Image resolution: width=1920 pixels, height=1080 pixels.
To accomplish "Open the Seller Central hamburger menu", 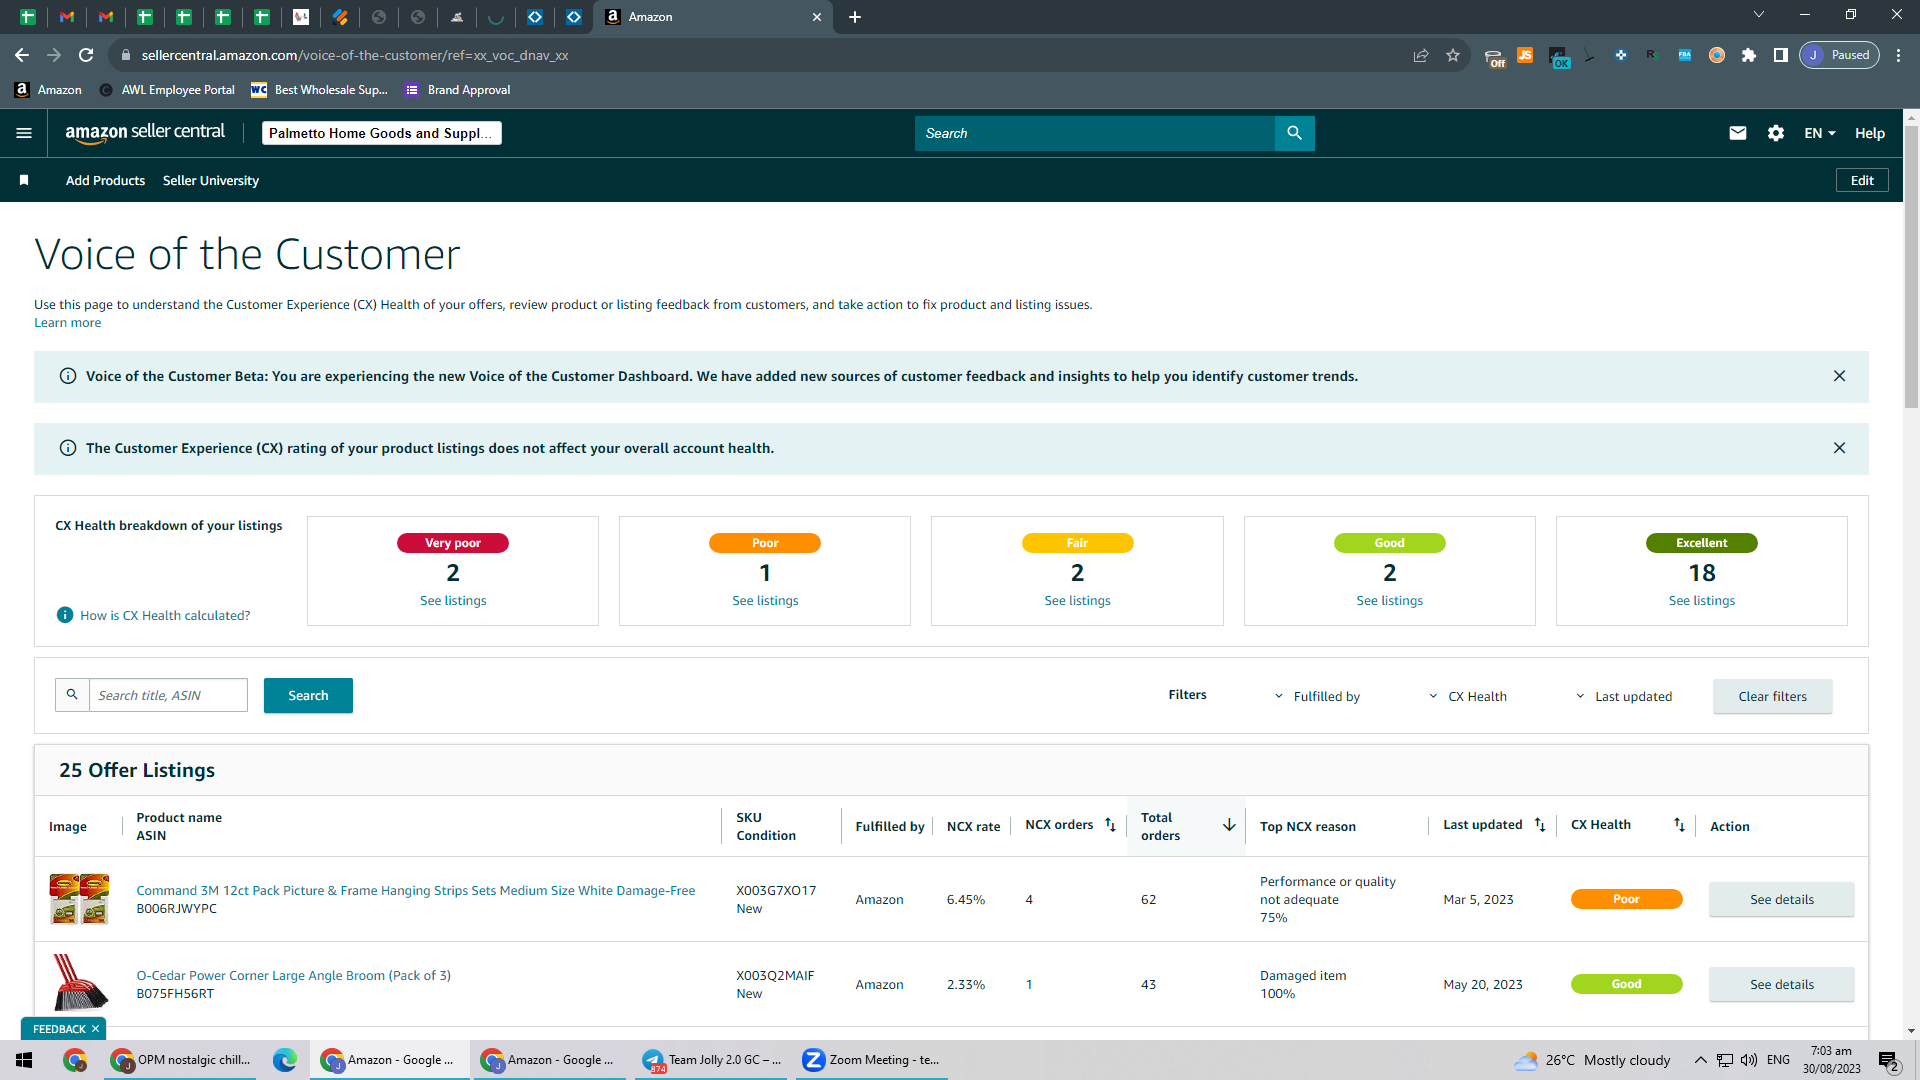I will coord(24,133).
